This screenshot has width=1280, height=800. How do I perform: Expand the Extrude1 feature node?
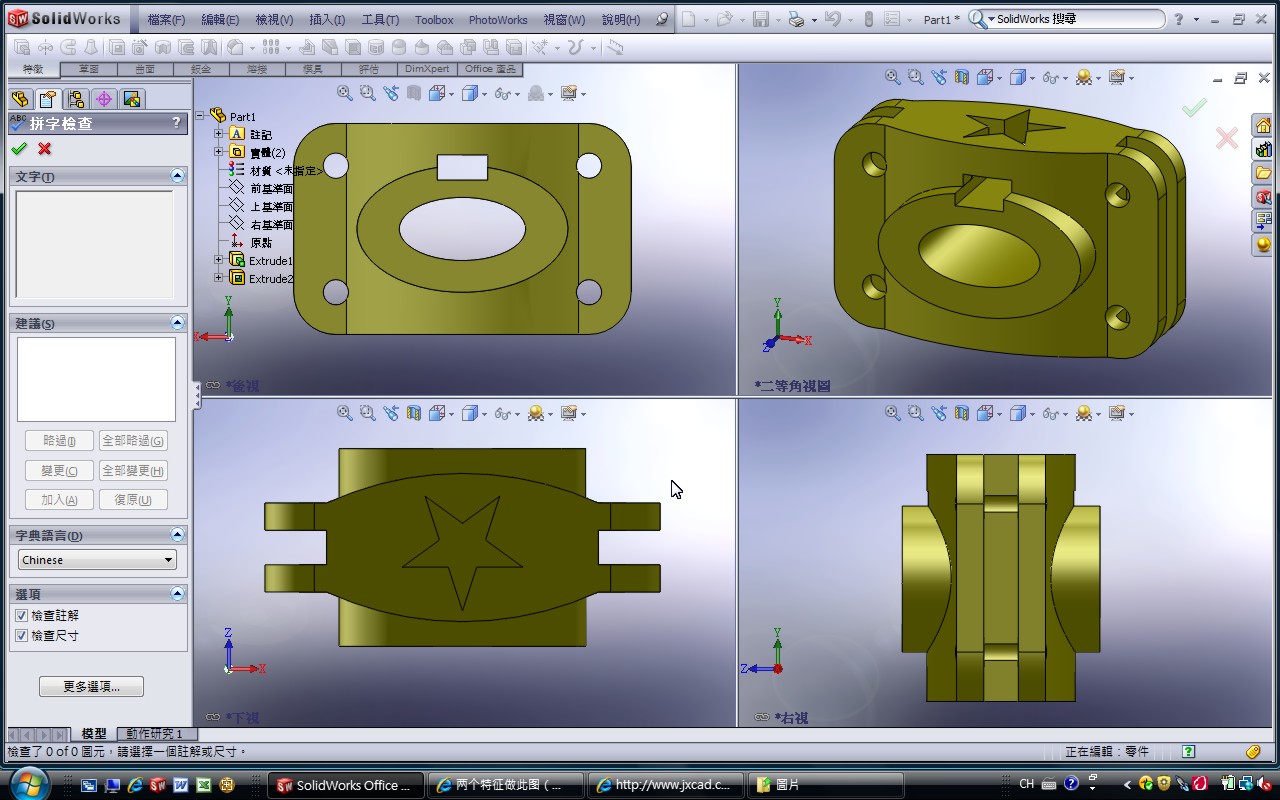point(218,260)
